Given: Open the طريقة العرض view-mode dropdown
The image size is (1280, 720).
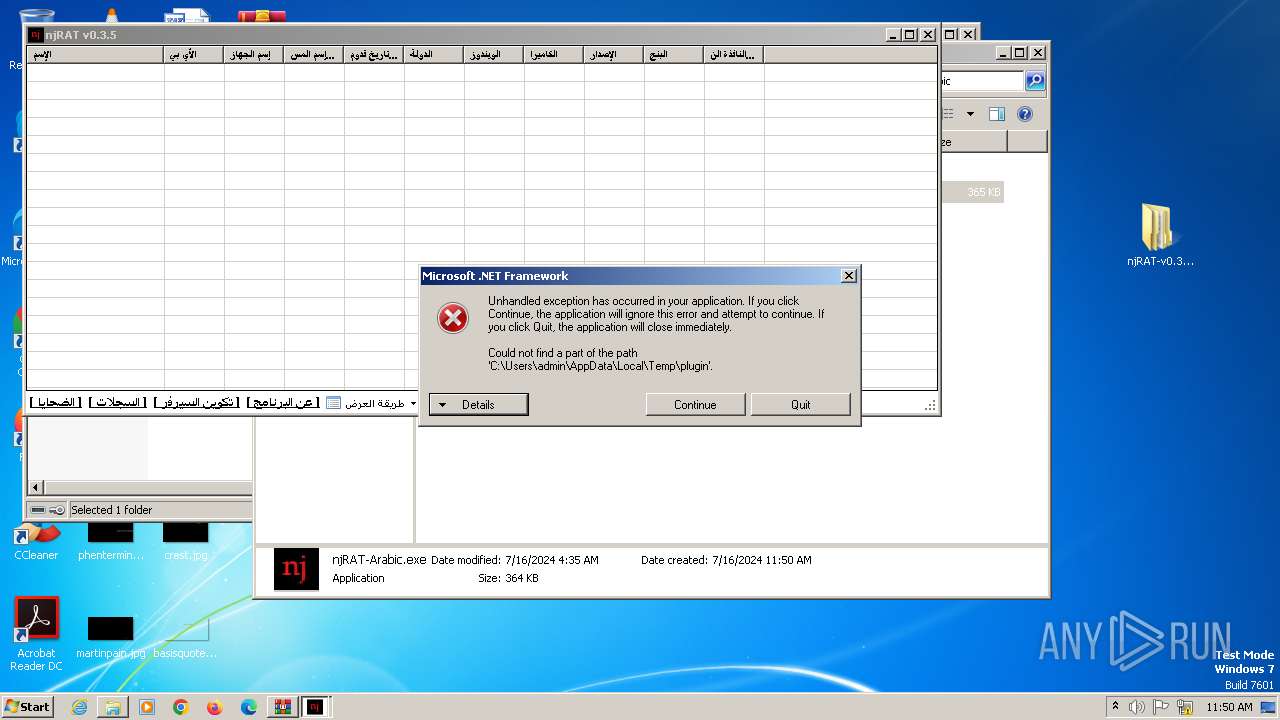Looking at the screenshot, I should [x=372, y=403].
